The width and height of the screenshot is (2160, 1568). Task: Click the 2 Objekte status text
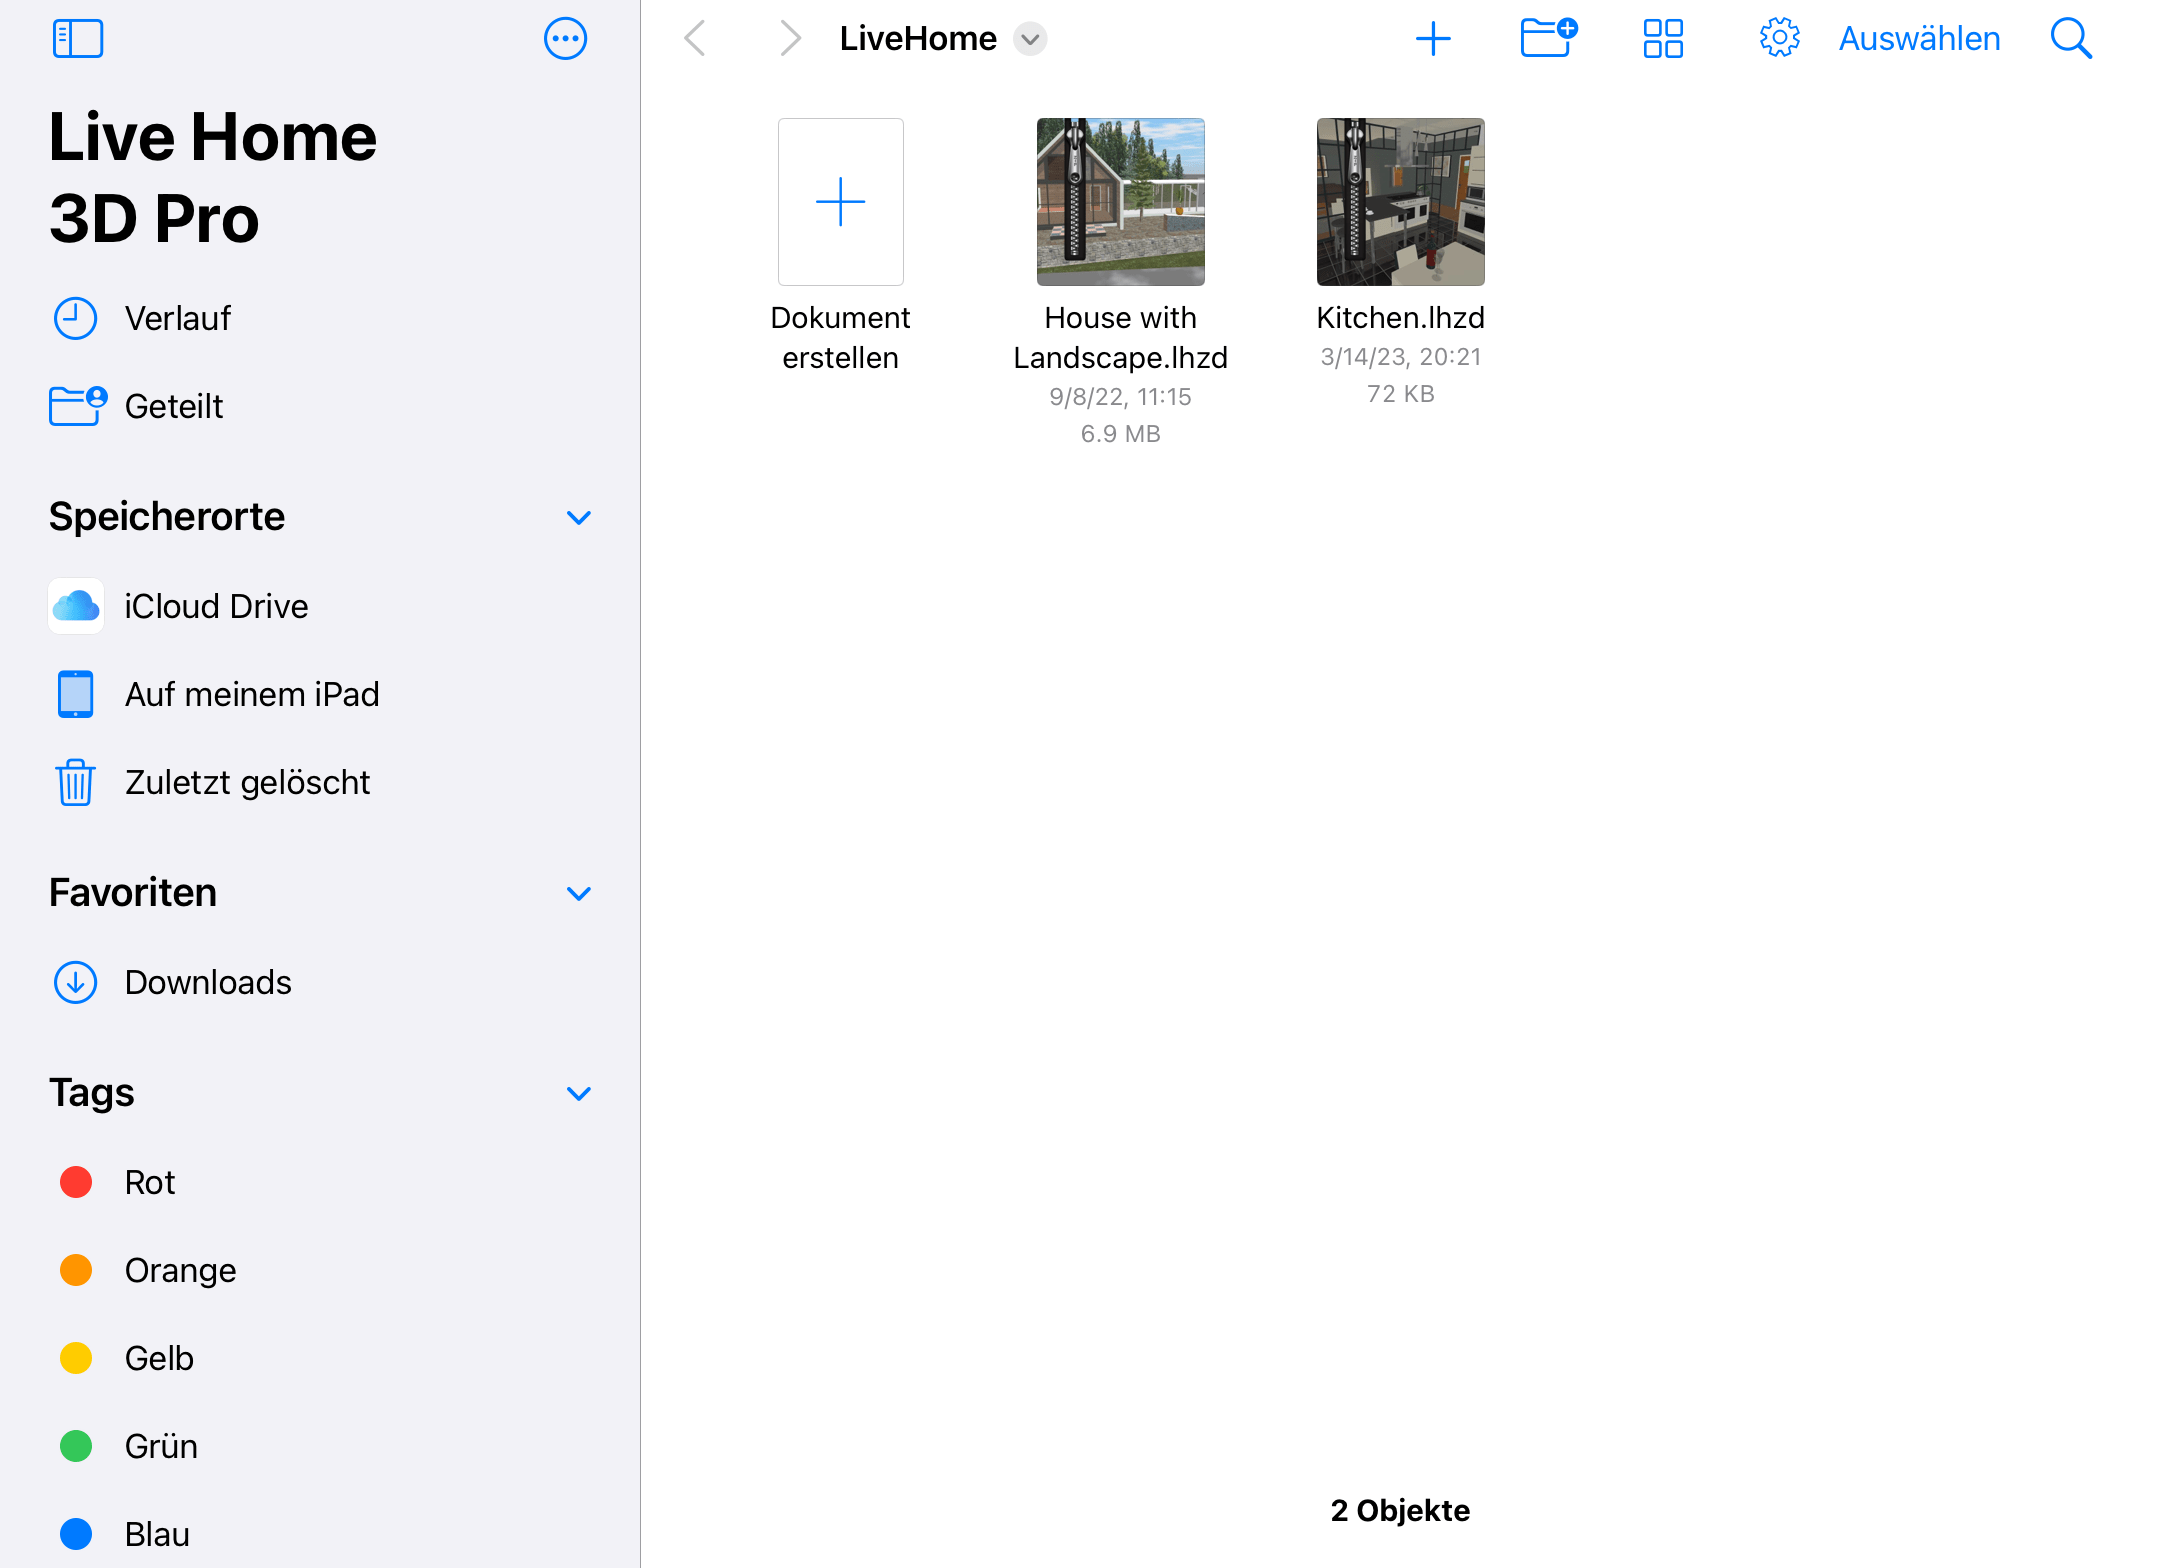(x=1400, y=1510)
